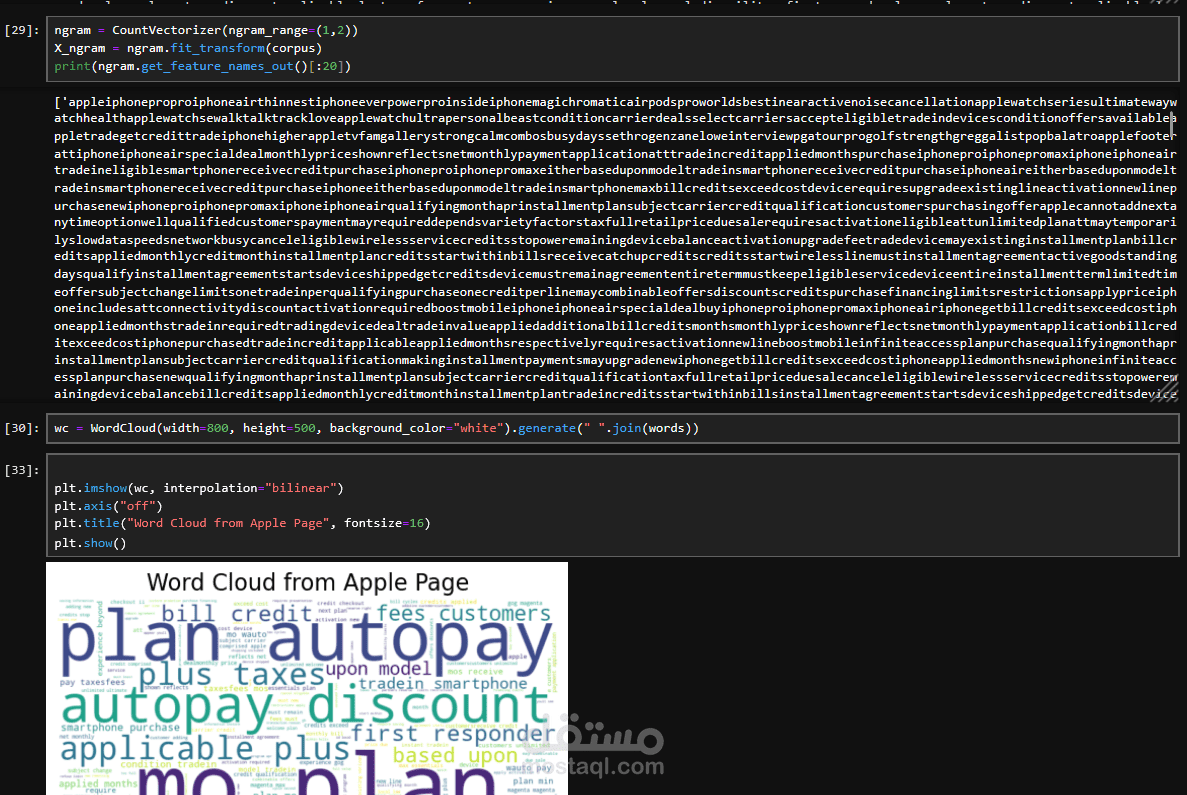The height and width of the screenshot is (795, 1187).
Task: Click the ngram feature names output text
Action: pos(615,248)
